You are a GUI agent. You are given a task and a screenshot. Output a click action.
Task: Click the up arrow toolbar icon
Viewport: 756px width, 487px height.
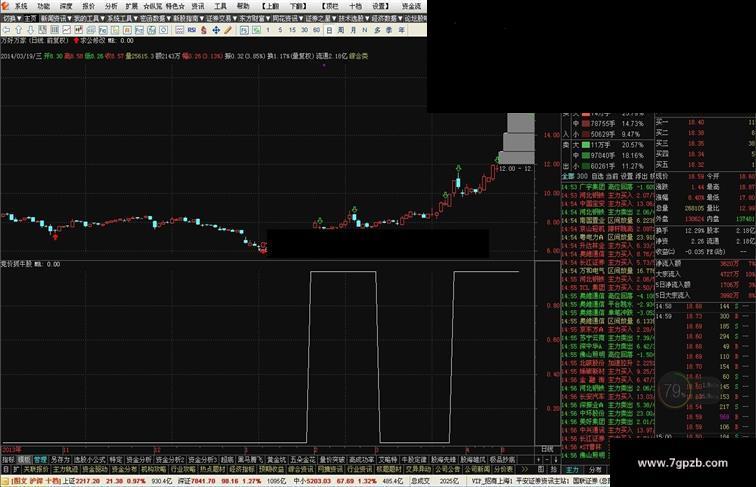[18, 30]
